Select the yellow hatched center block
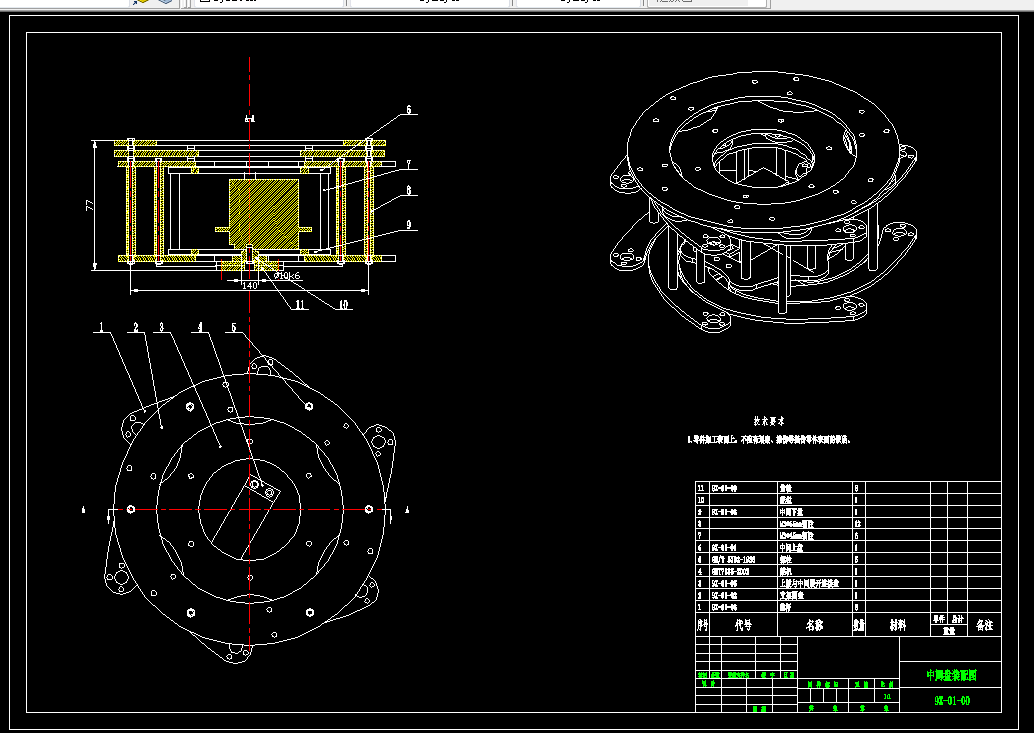The image size is (1034, 733). pos(264,212)
